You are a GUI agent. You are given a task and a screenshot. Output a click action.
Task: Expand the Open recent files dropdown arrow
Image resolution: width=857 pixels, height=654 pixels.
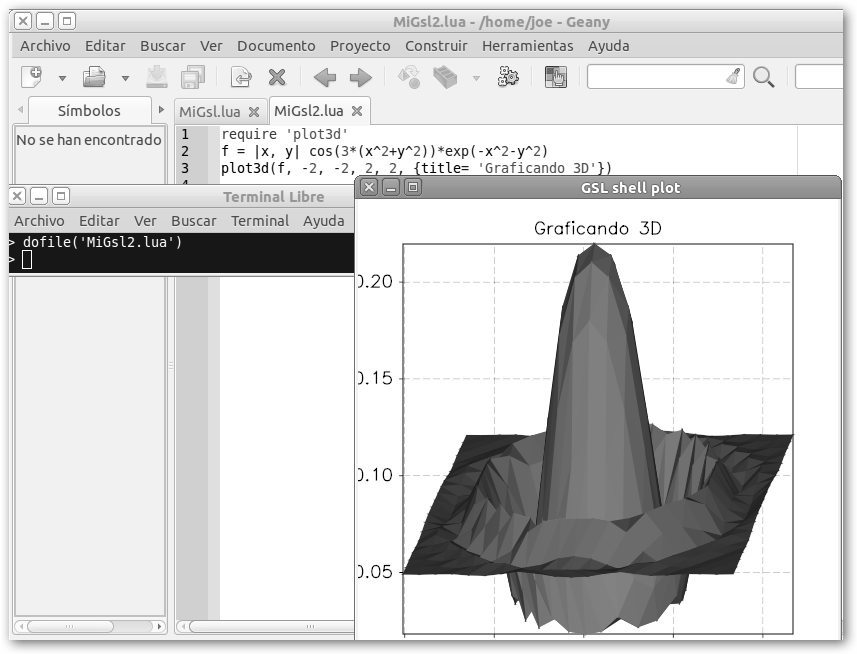pos(125,78)
